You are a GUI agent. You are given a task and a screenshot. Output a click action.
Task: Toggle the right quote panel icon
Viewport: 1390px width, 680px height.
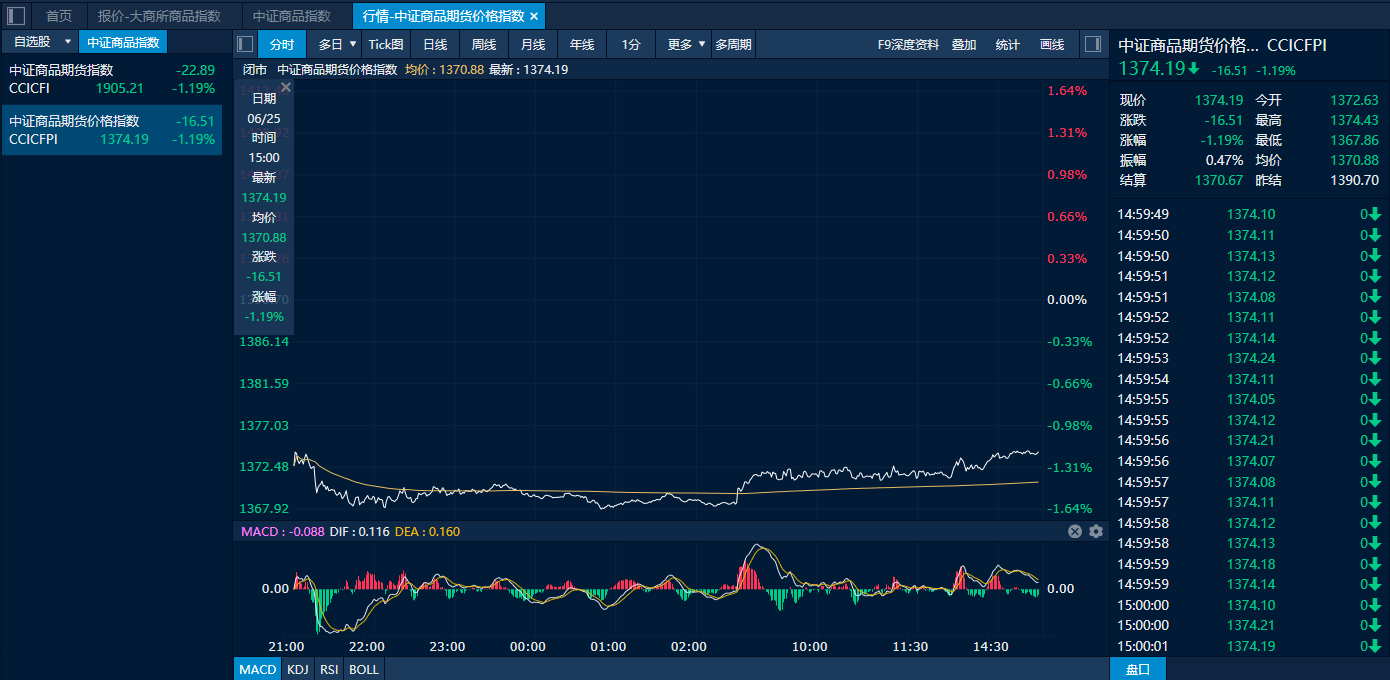point(1093,44)
